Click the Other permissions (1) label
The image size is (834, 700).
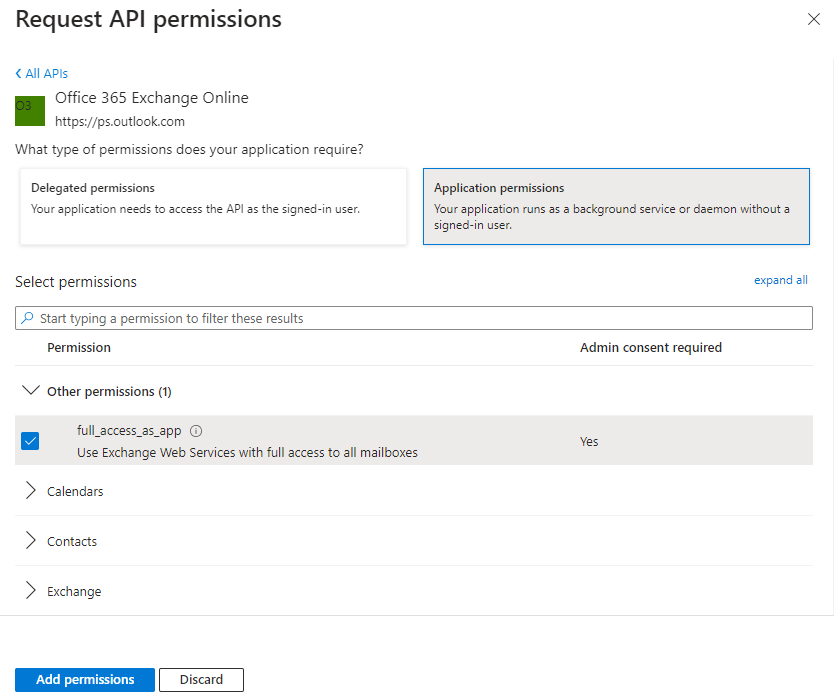[109, 391]
